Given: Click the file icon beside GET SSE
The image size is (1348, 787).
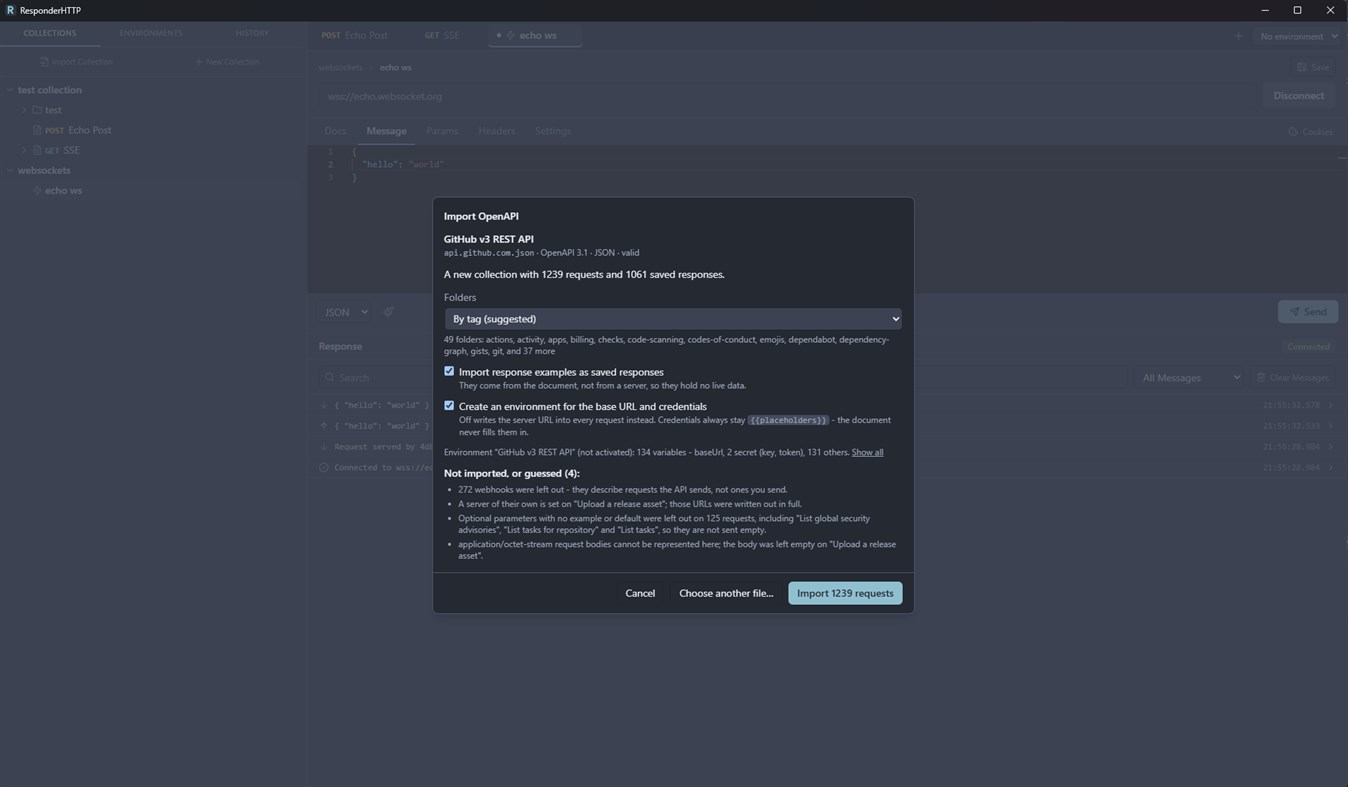Looking at the screenshot, I should coord(37,150).
